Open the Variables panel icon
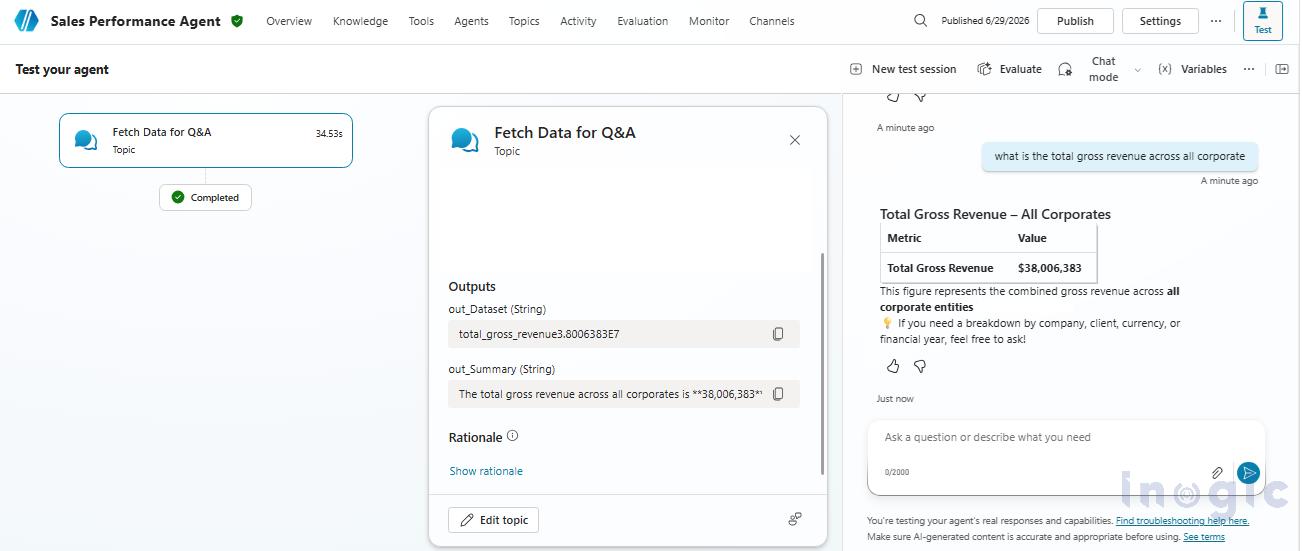 [1165, 69]
